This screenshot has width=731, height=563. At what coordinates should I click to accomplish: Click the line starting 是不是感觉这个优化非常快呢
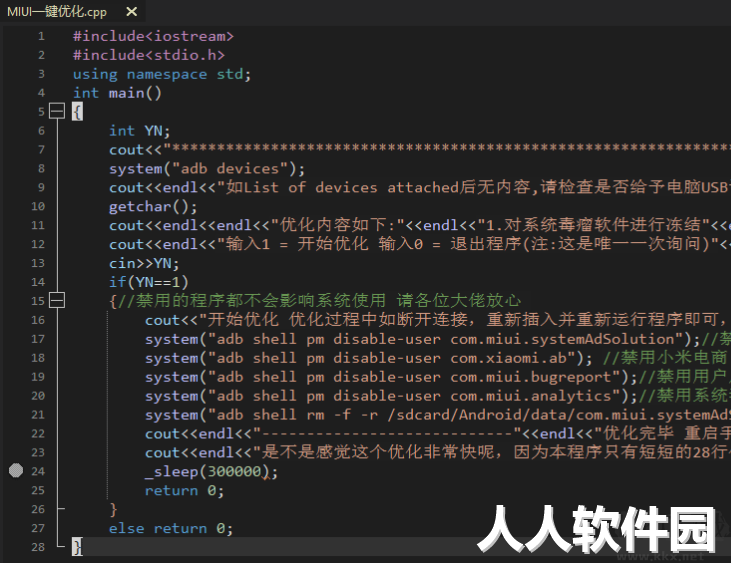438,452
